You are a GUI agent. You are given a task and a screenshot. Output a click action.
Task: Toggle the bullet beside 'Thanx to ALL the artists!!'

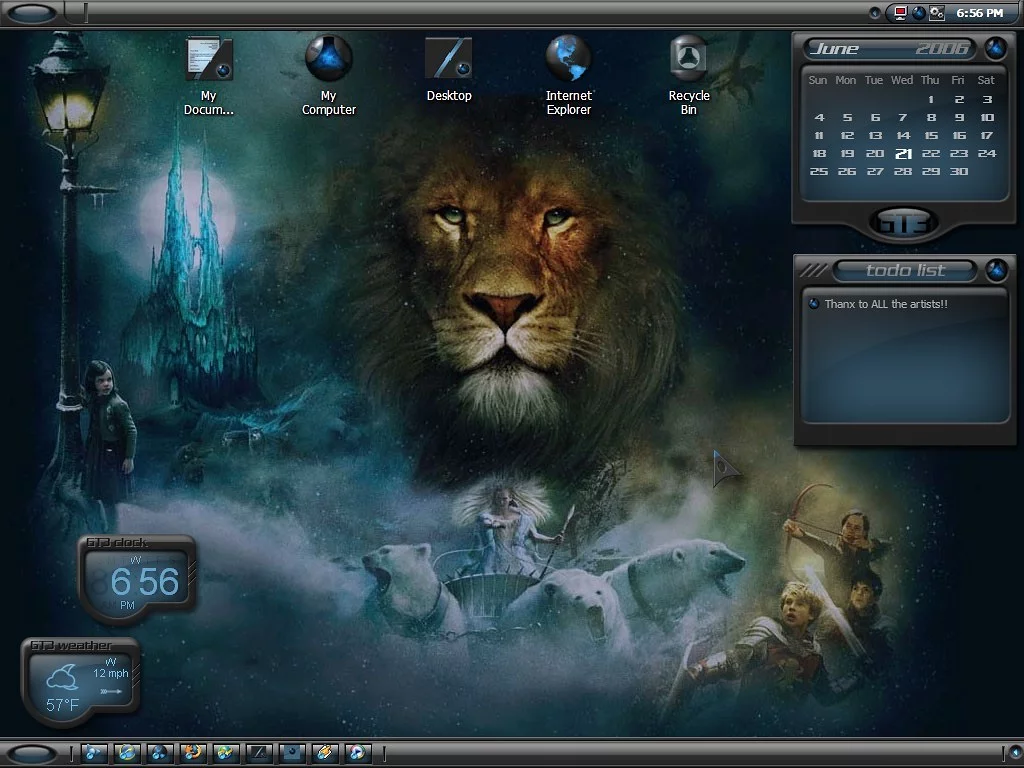coord(814,304)
